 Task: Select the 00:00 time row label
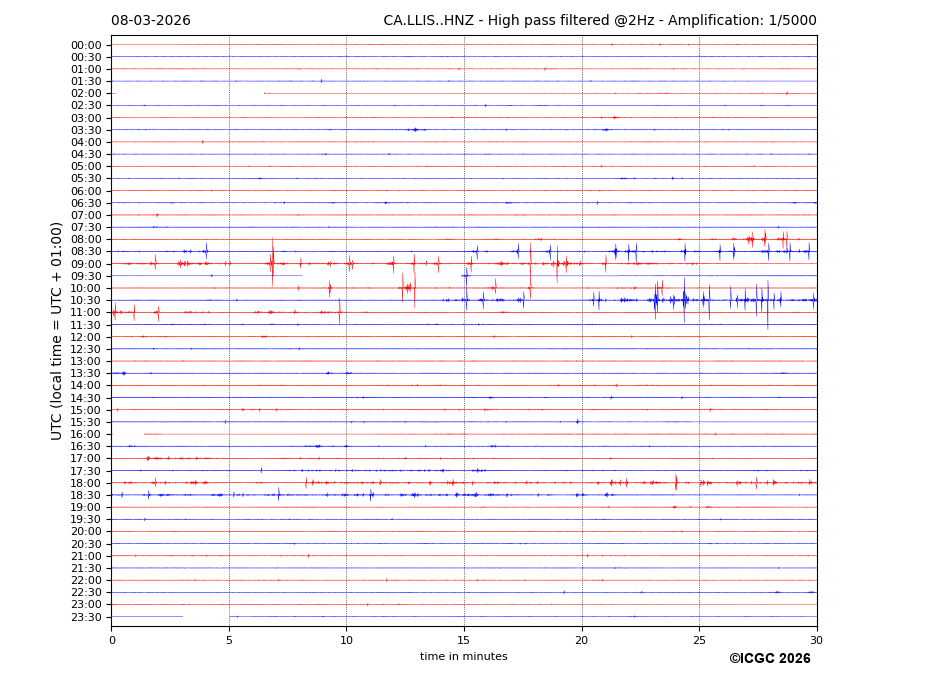[85, 45]
